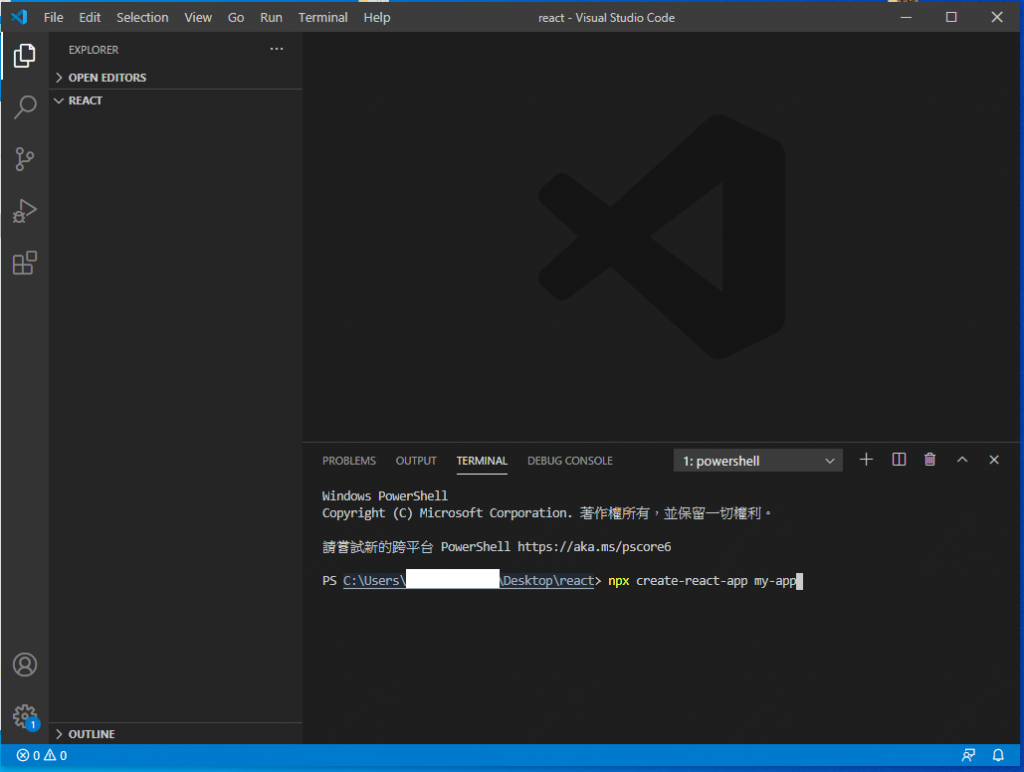Open the feedback icon in the status bar
Screen dimensions: 1024x772
click(x=968, y=756)
